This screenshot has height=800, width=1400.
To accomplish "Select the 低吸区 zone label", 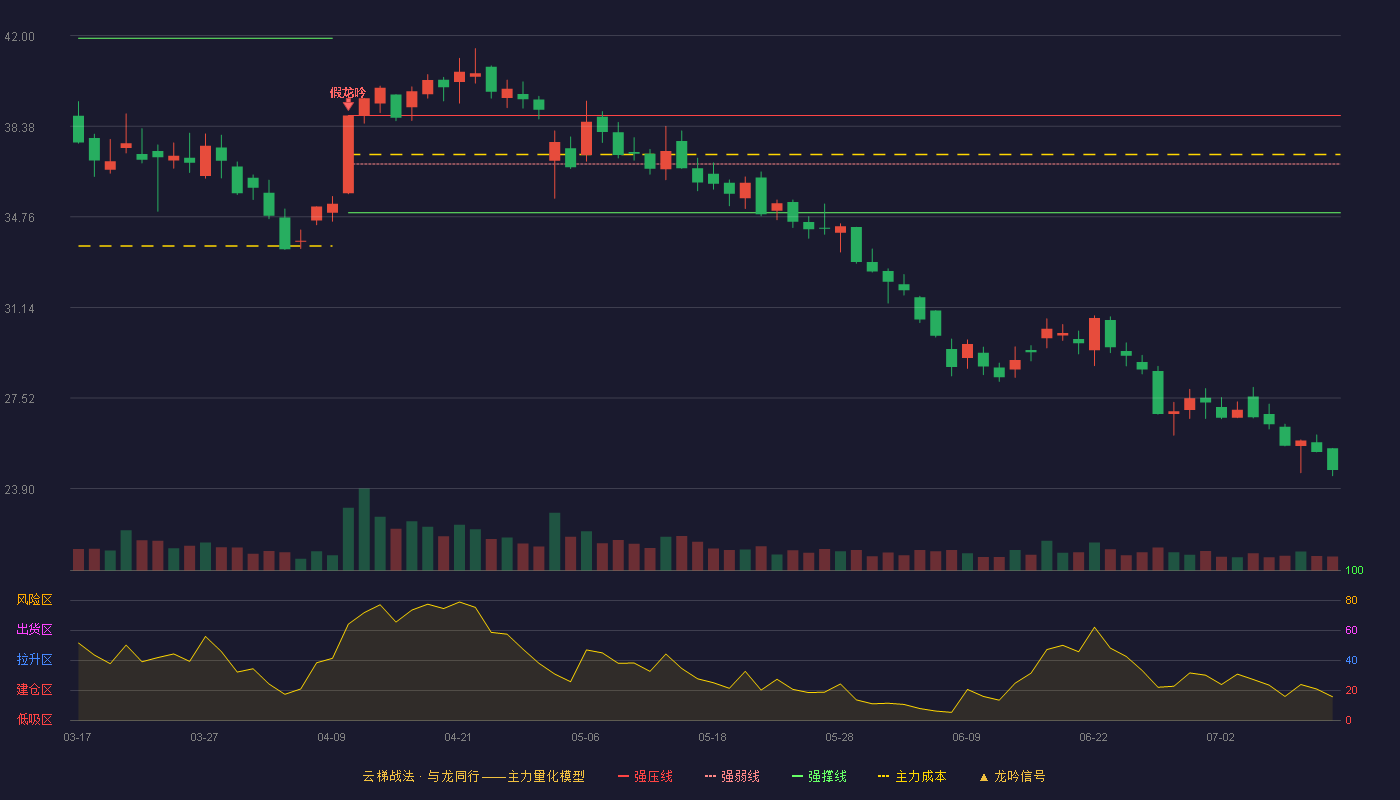I will (x=34, y=719).
